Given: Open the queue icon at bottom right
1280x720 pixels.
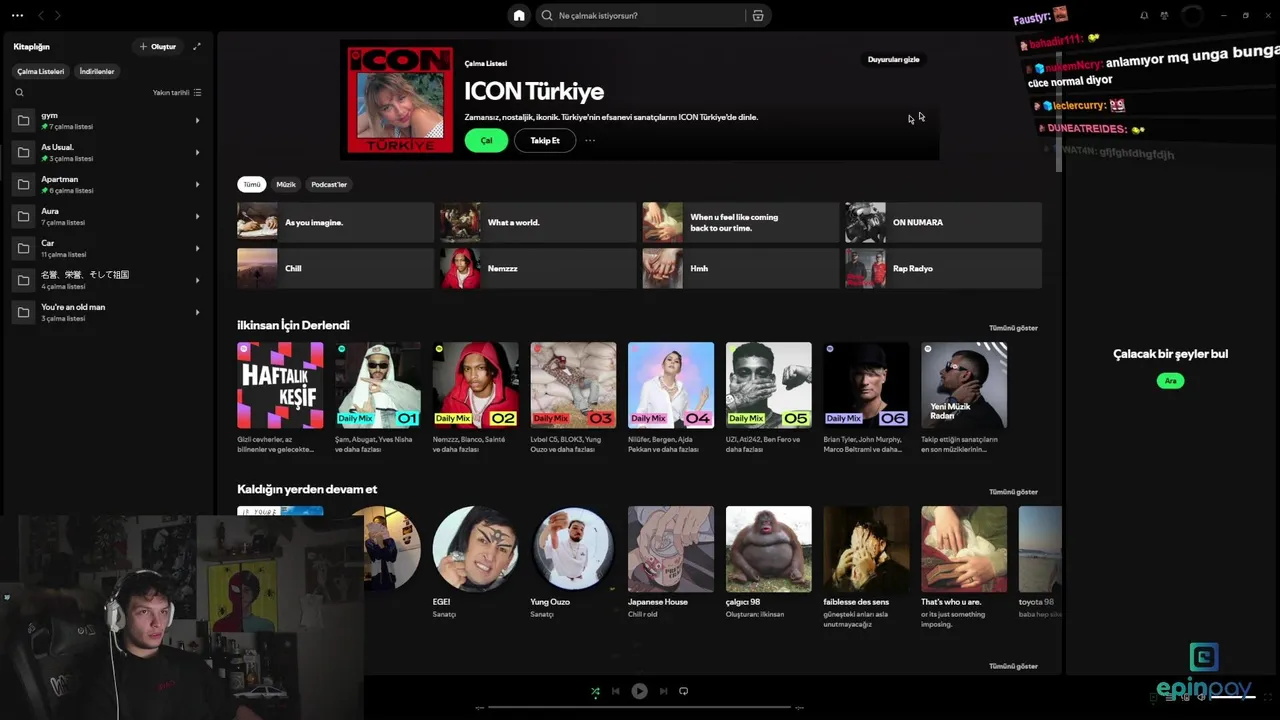Looking at the screenshot, I should (1171, 697).
